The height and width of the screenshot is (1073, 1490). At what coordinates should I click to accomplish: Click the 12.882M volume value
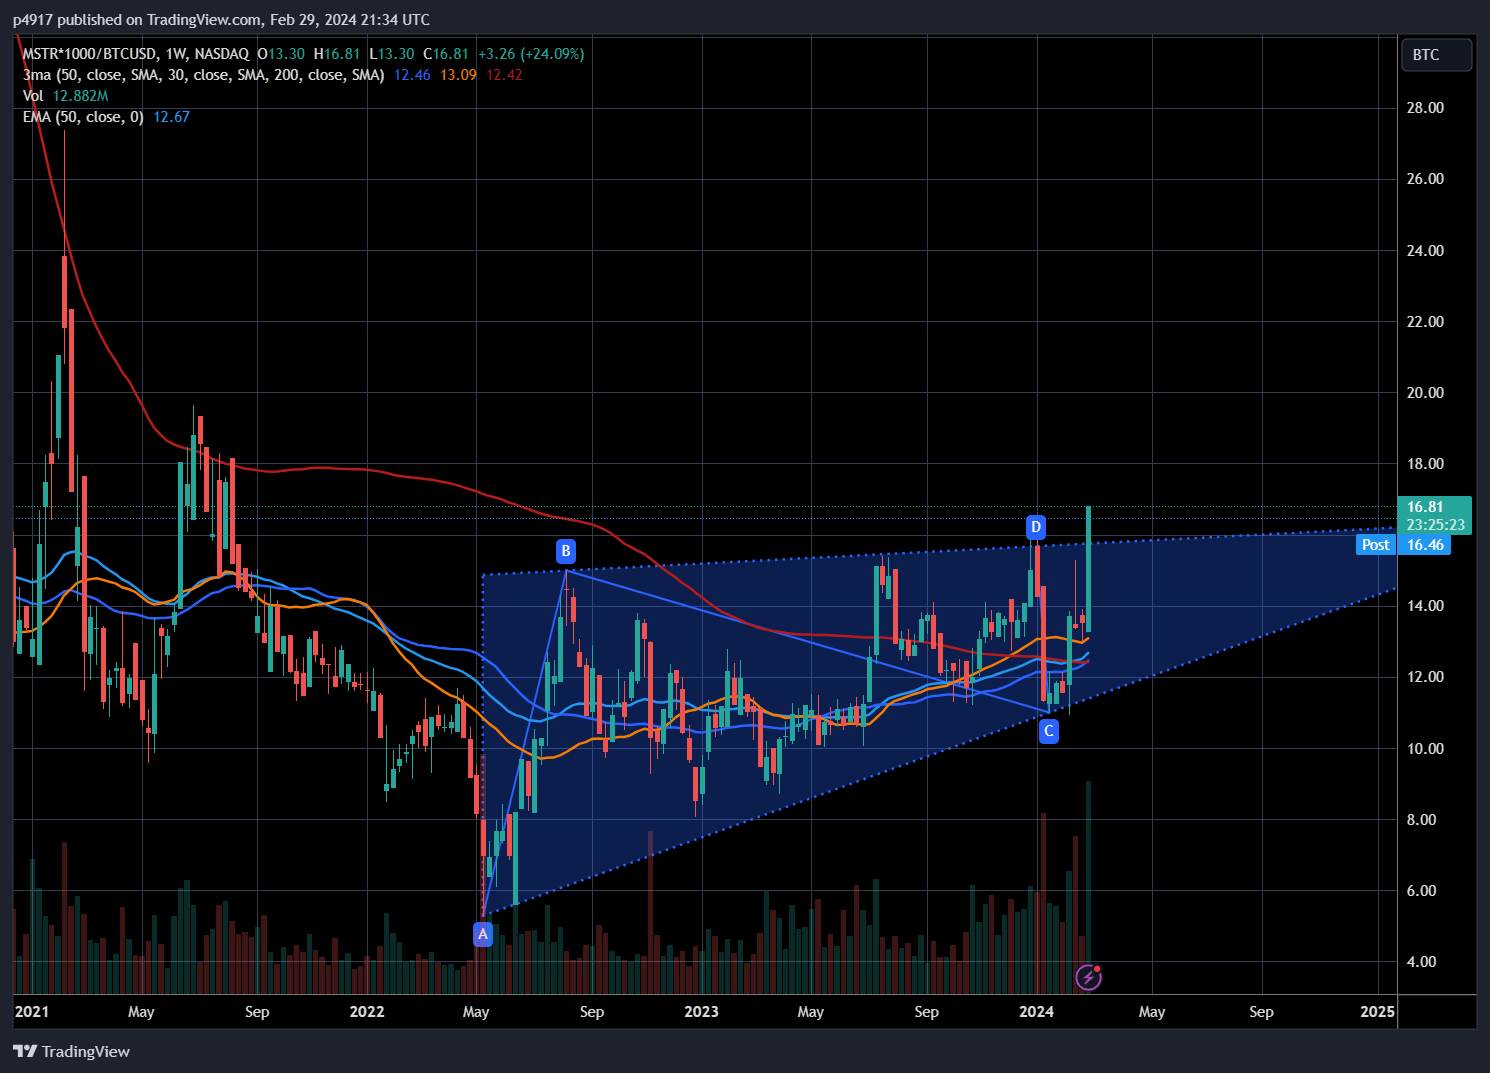point(80,96)
